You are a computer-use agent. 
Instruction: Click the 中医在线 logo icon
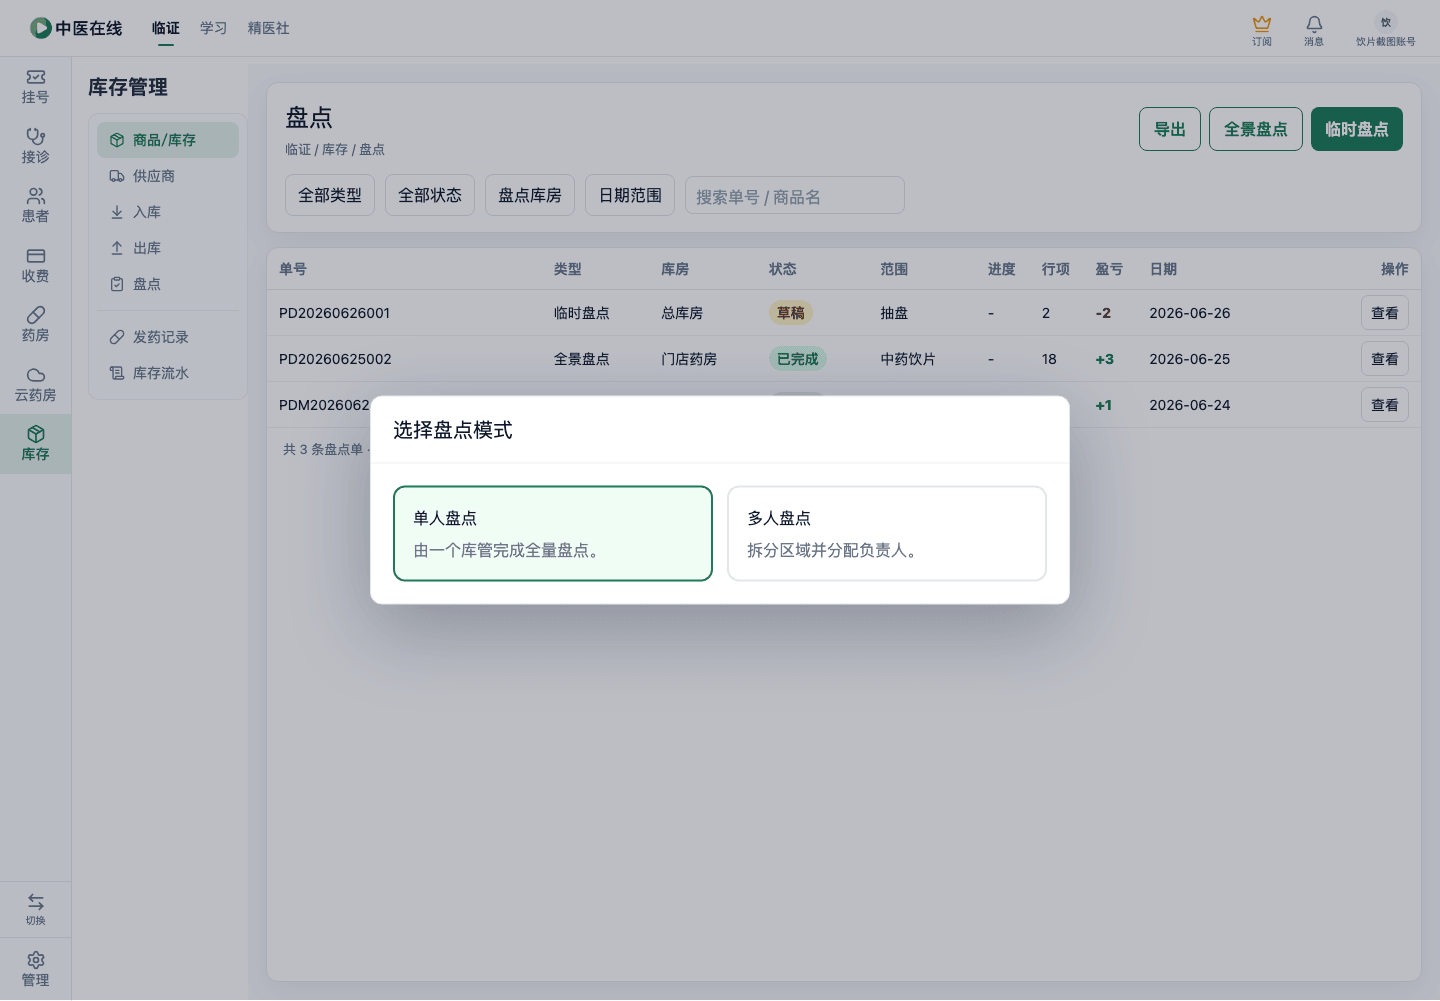(x=41, y=28)
